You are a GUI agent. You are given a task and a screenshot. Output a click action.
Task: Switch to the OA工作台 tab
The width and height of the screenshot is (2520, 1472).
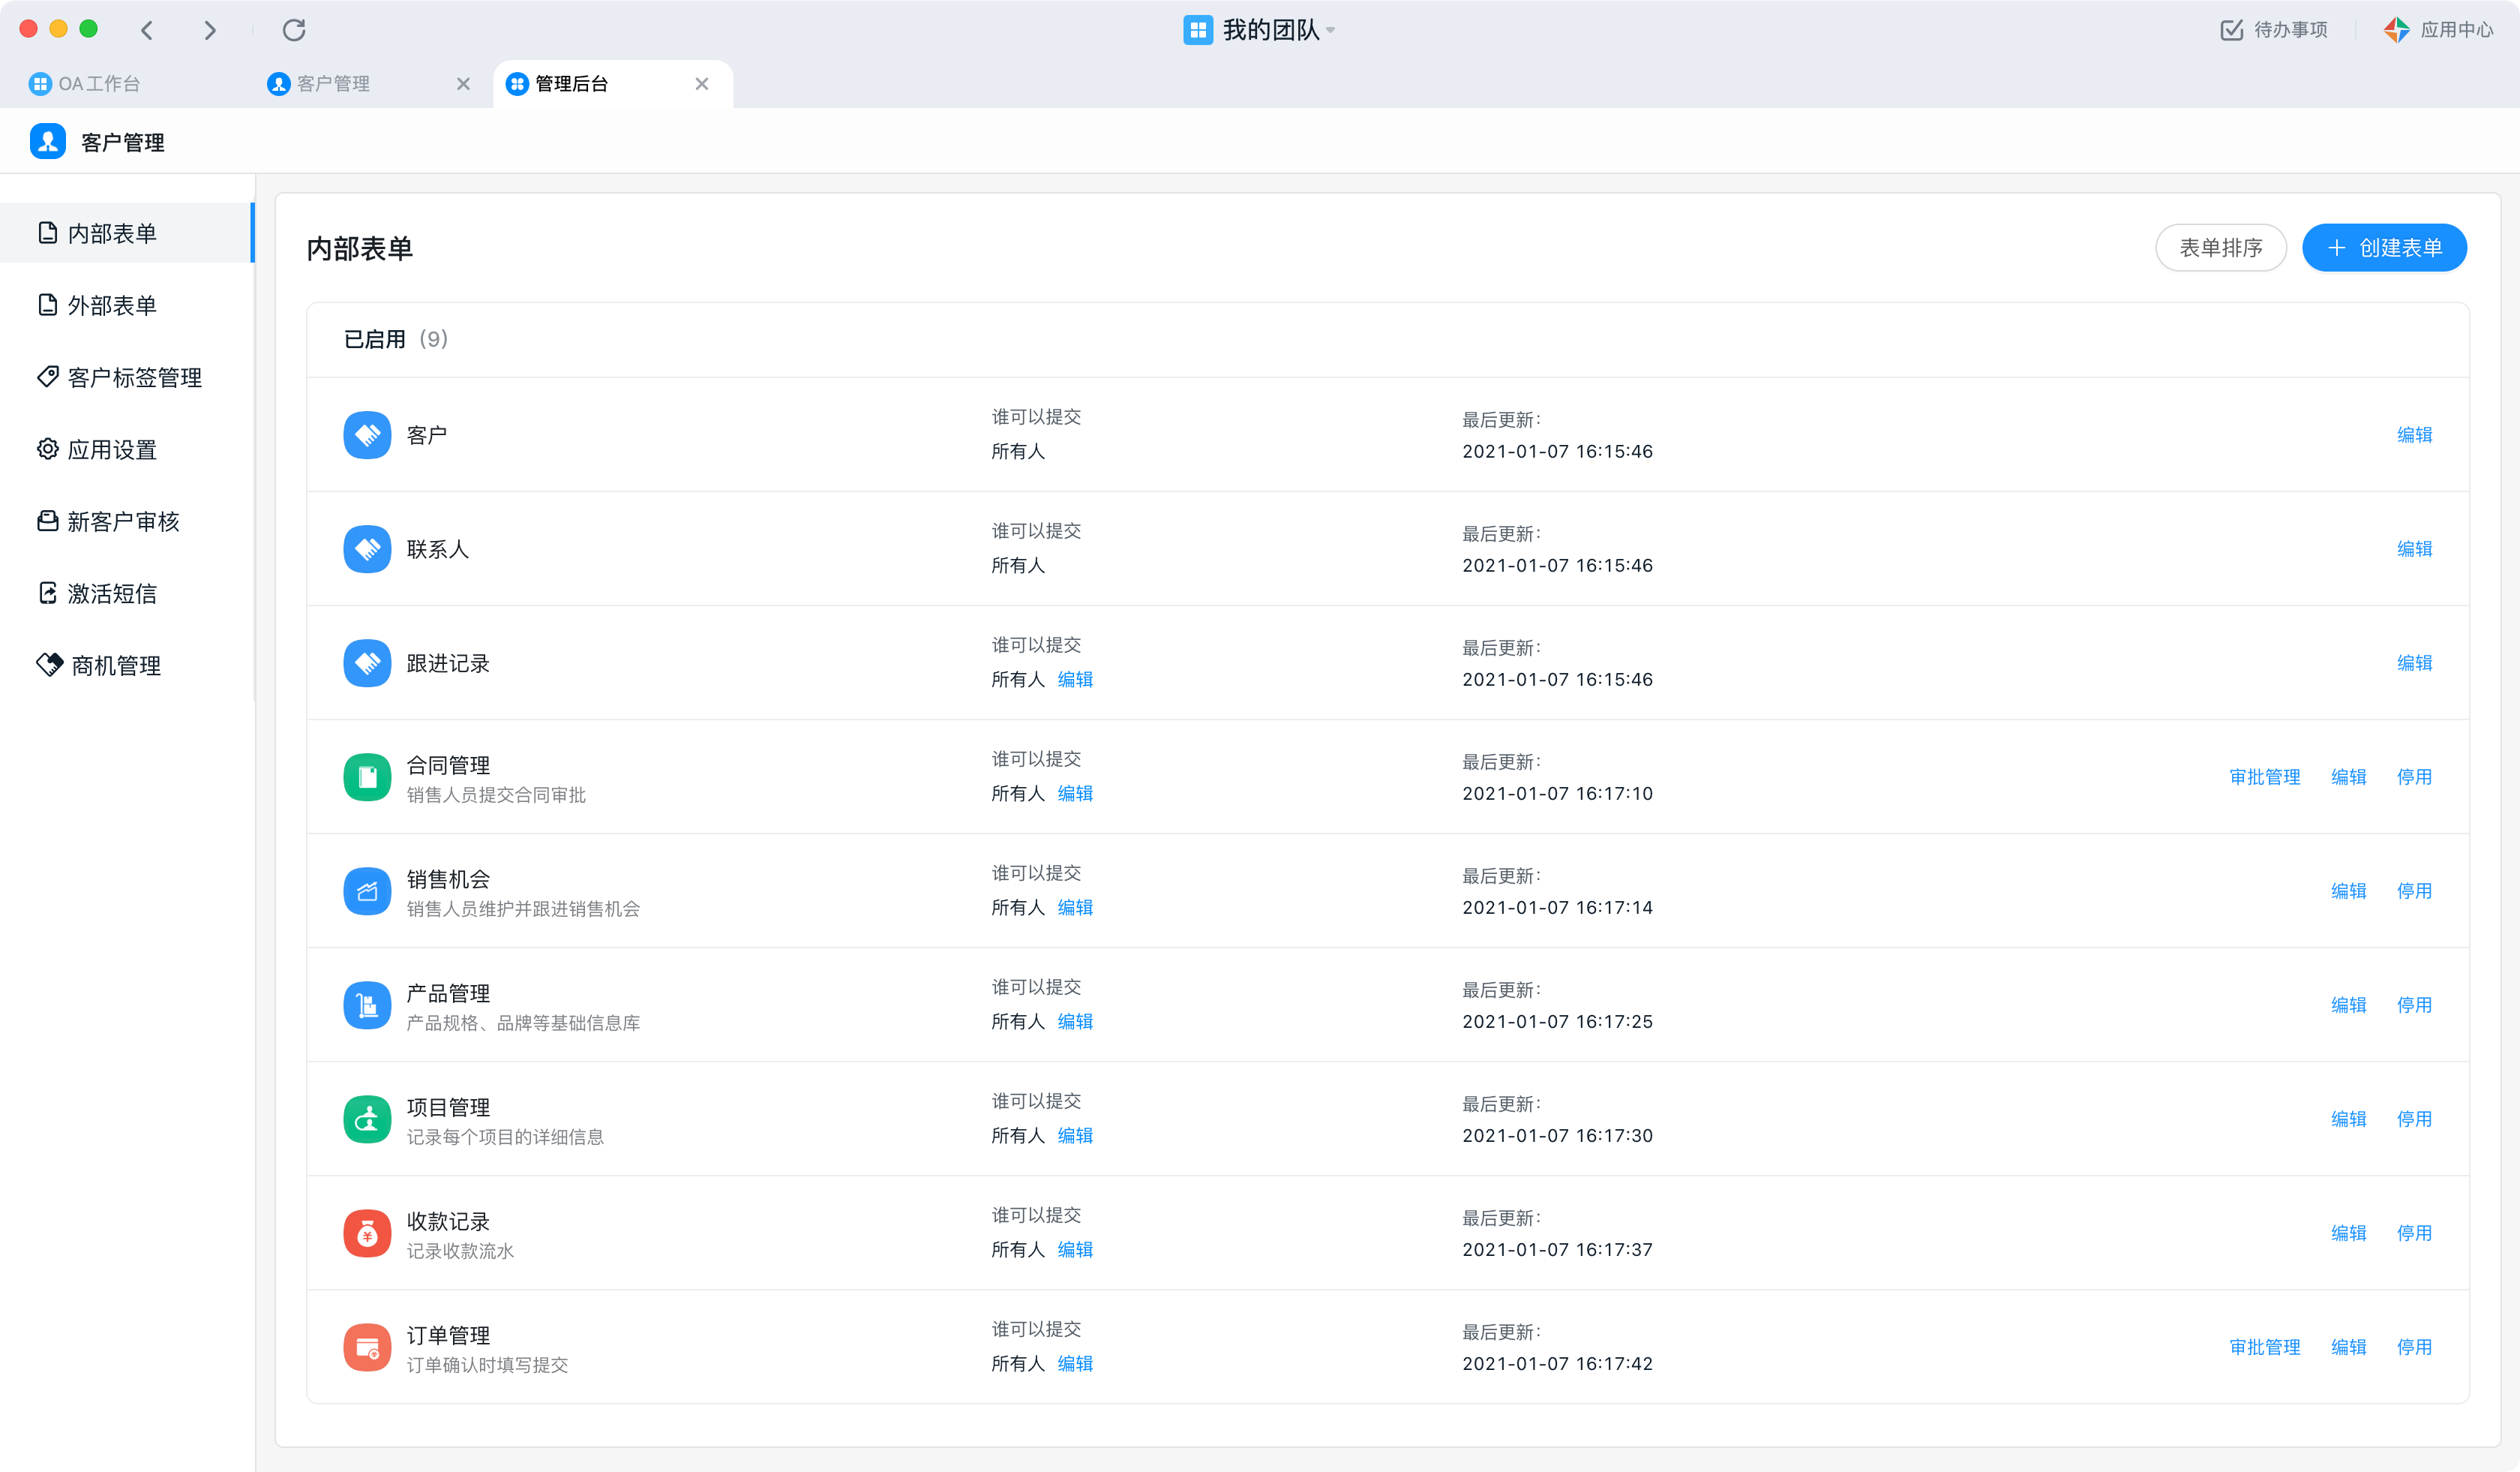pos(98,84)
